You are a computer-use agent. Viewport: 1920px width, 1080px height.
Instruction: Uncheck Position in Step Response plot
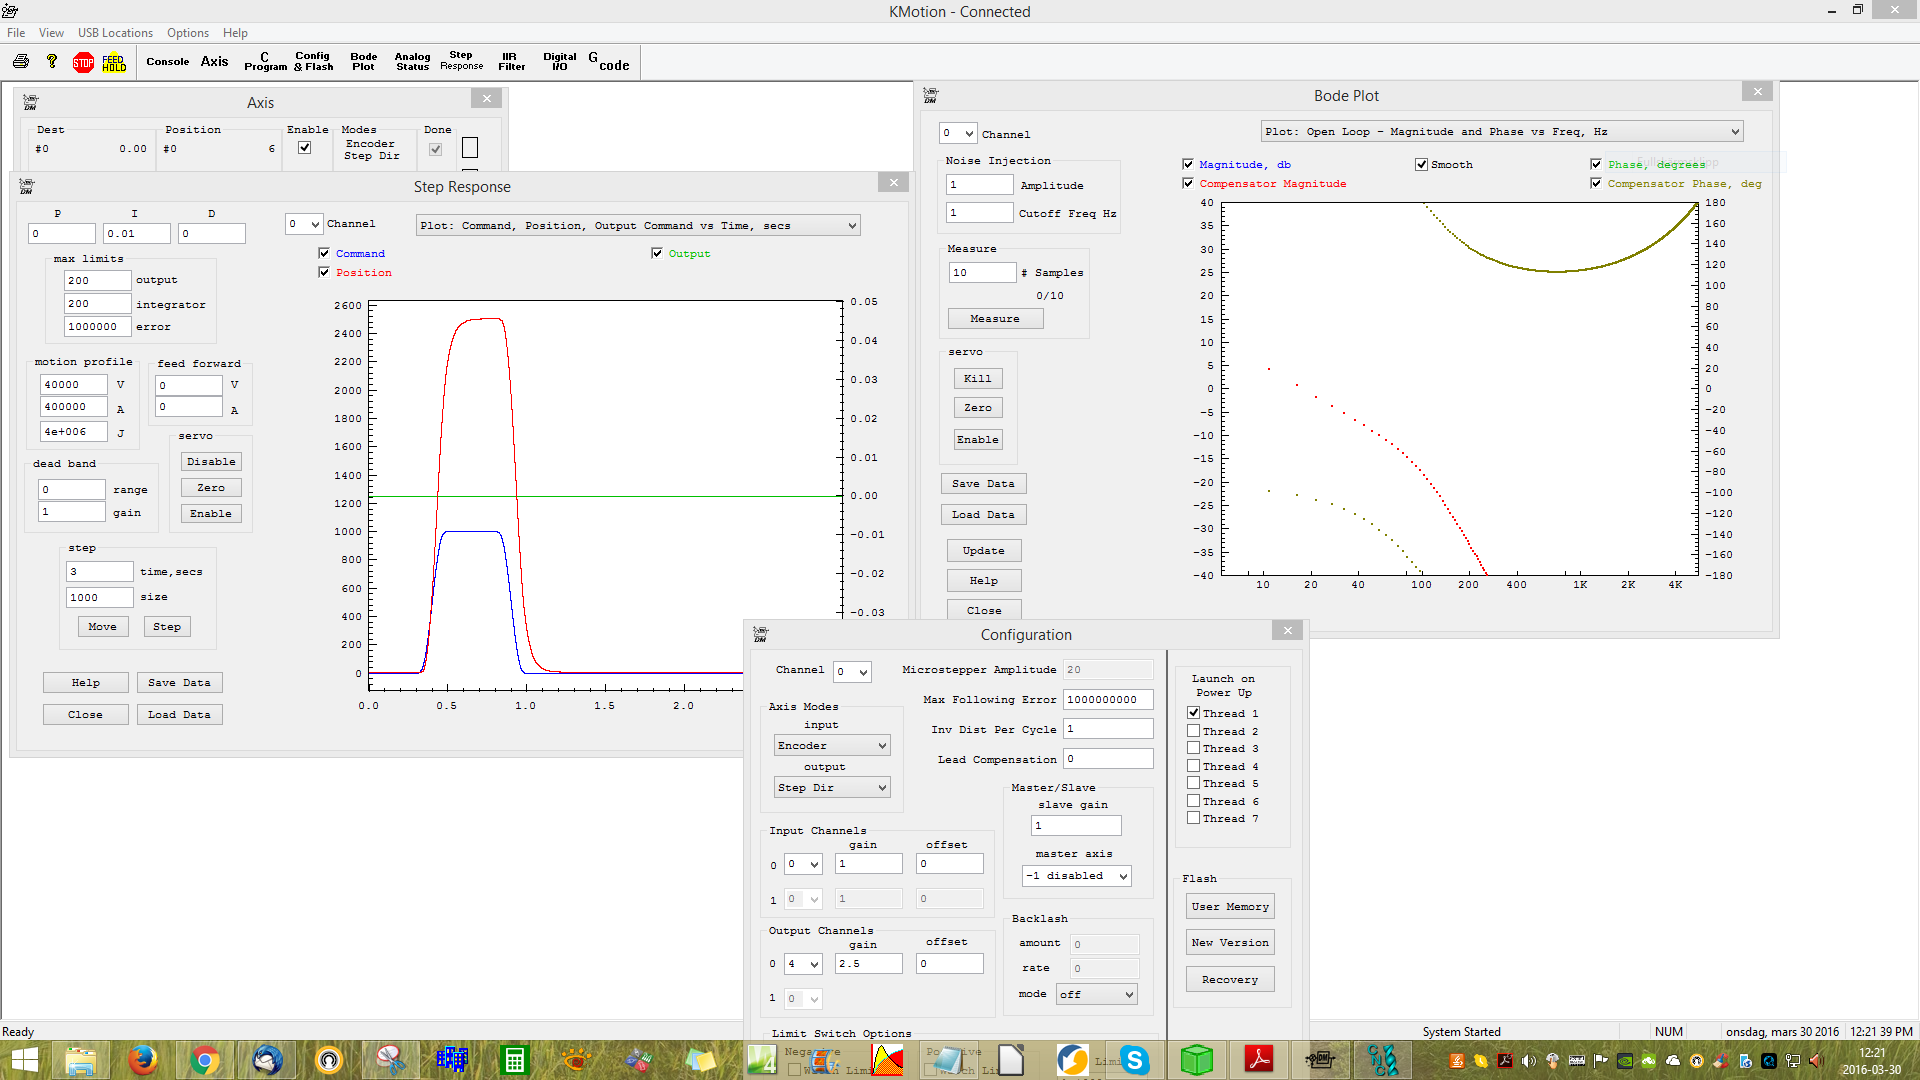tap(324, 272)
